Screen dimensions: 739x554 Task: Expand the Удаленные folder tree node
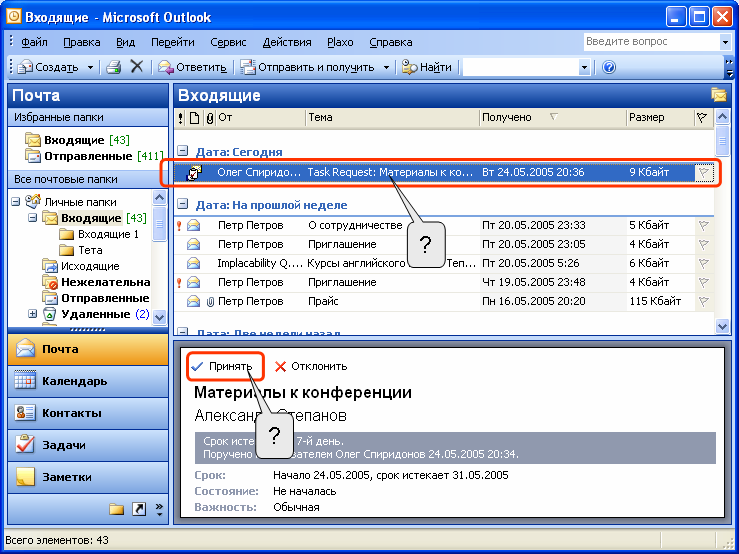(32, 314)
